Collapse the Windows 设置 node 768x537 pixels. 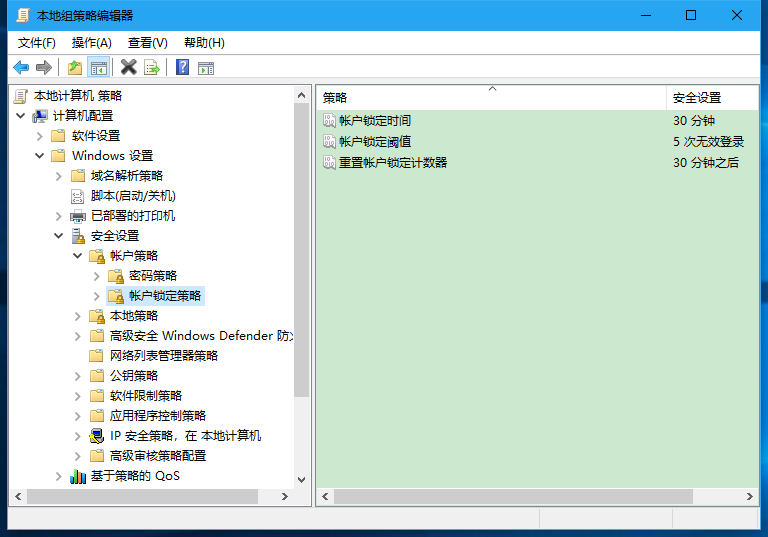point(40,156)
